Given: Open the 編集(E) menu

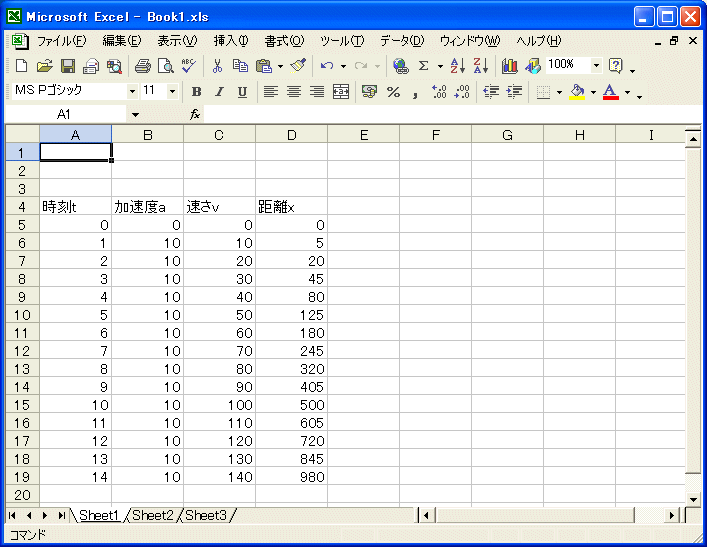Looking at the screenshot, I should pos(122,41).
